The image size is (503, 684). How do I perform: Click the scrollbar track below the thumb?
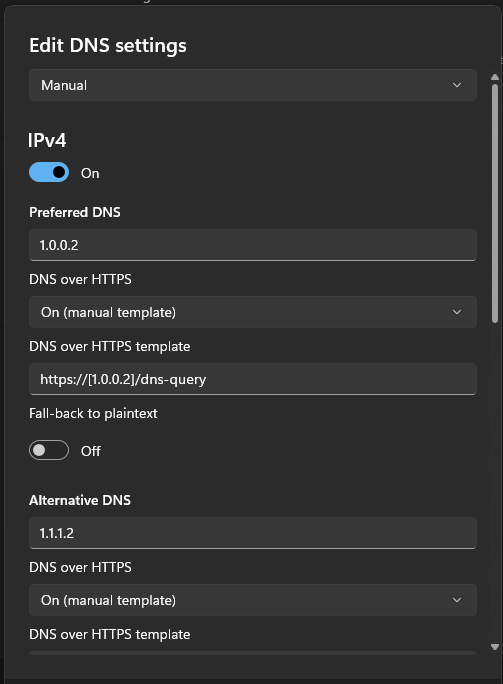(x=495, y=480)
